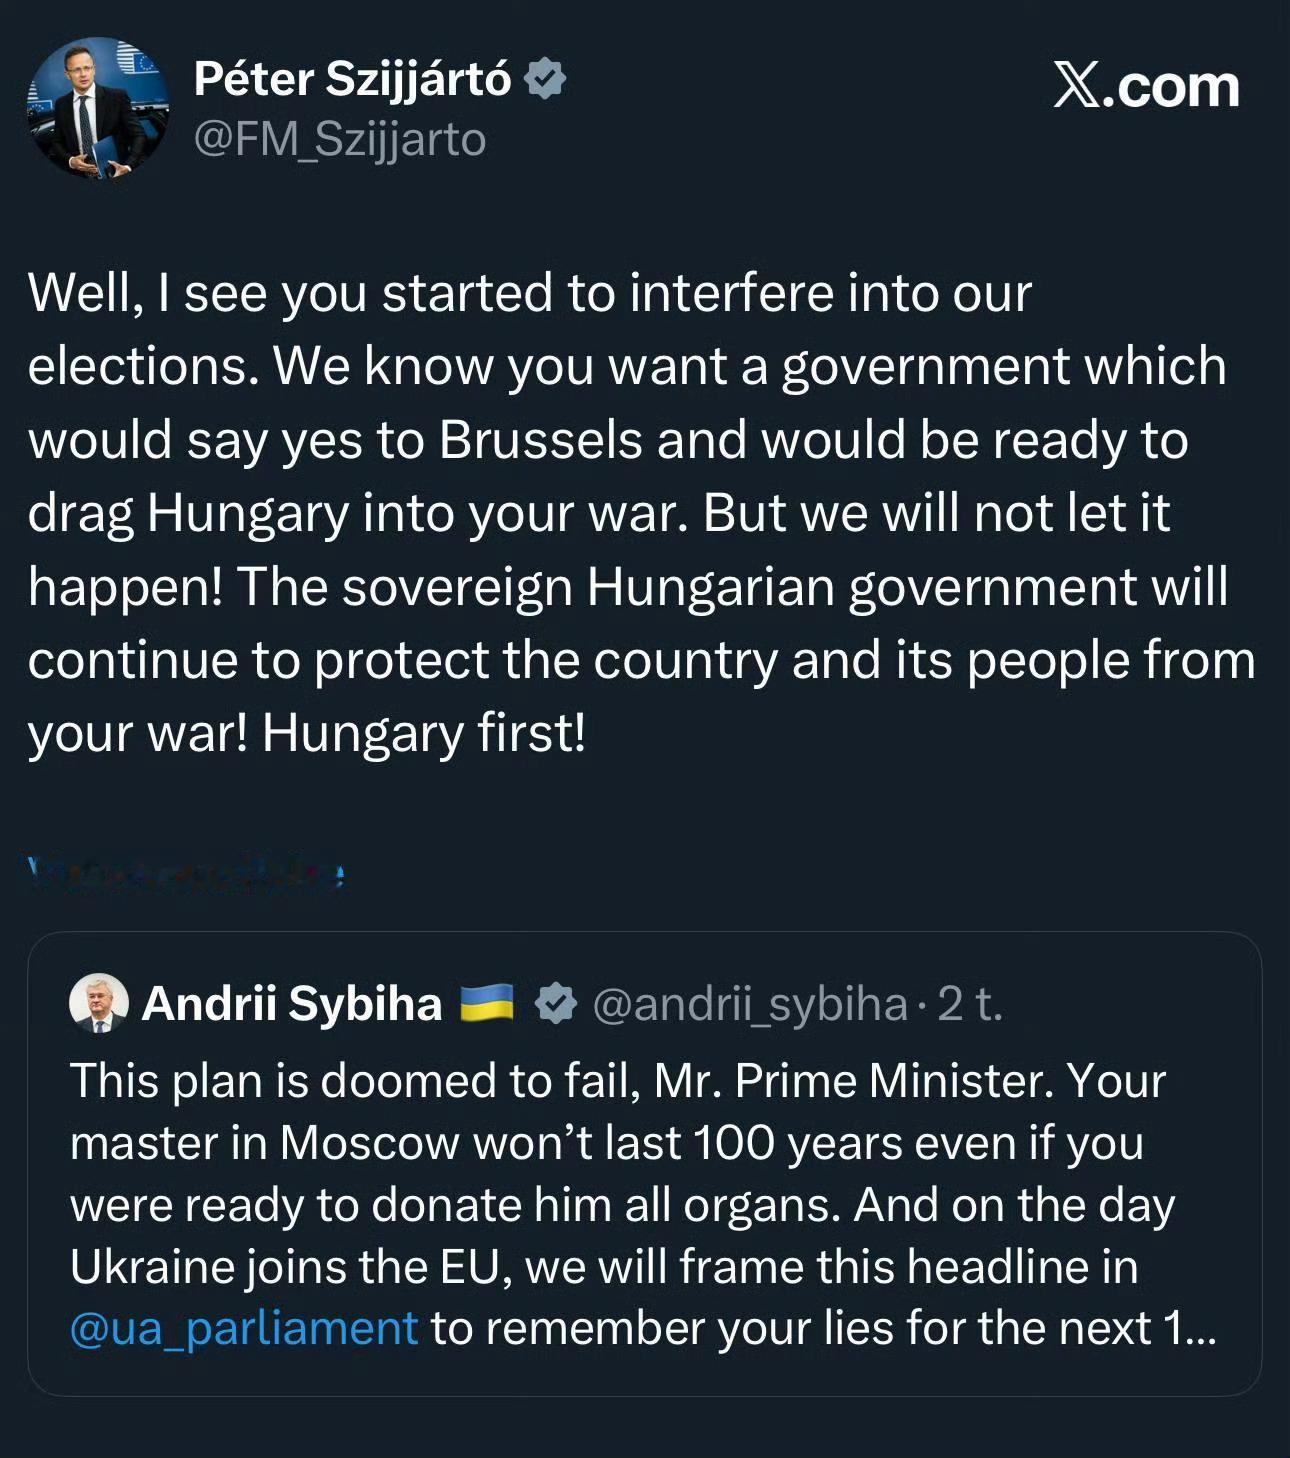Click the '2 t.' timestamp on quoted post
Screen dimensions: 1290x1458
coord(969,1003)
